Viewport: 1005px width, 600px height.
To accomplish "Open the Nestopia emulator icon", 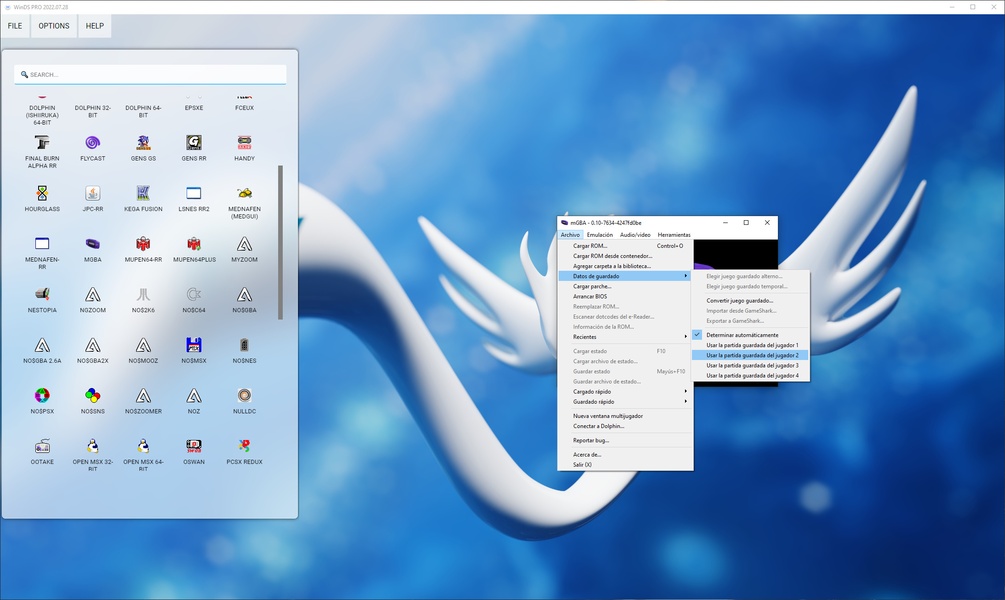I will (42, 294).
